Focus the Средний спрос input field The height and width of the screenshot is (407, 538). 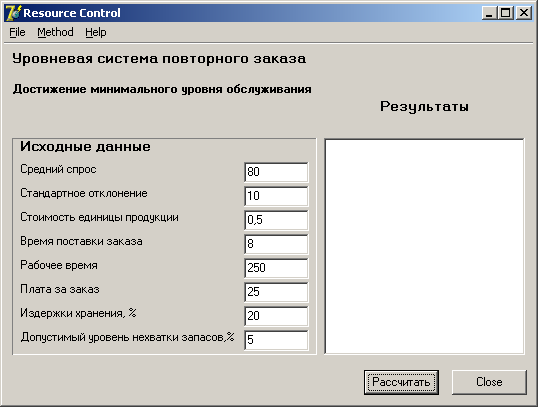coord(276,172)
